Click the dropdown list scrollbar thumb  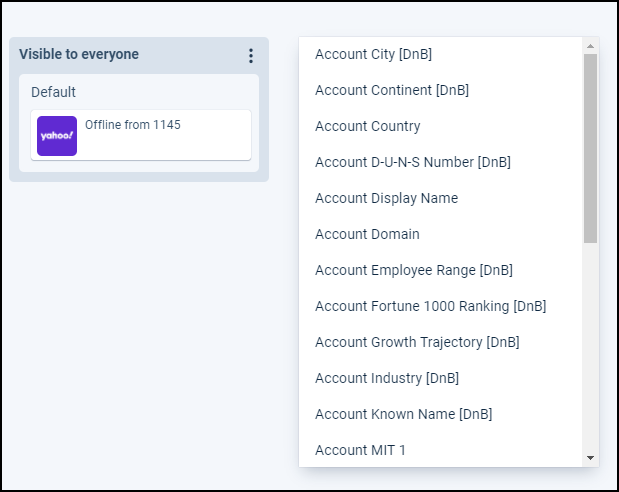pos(590,148)
